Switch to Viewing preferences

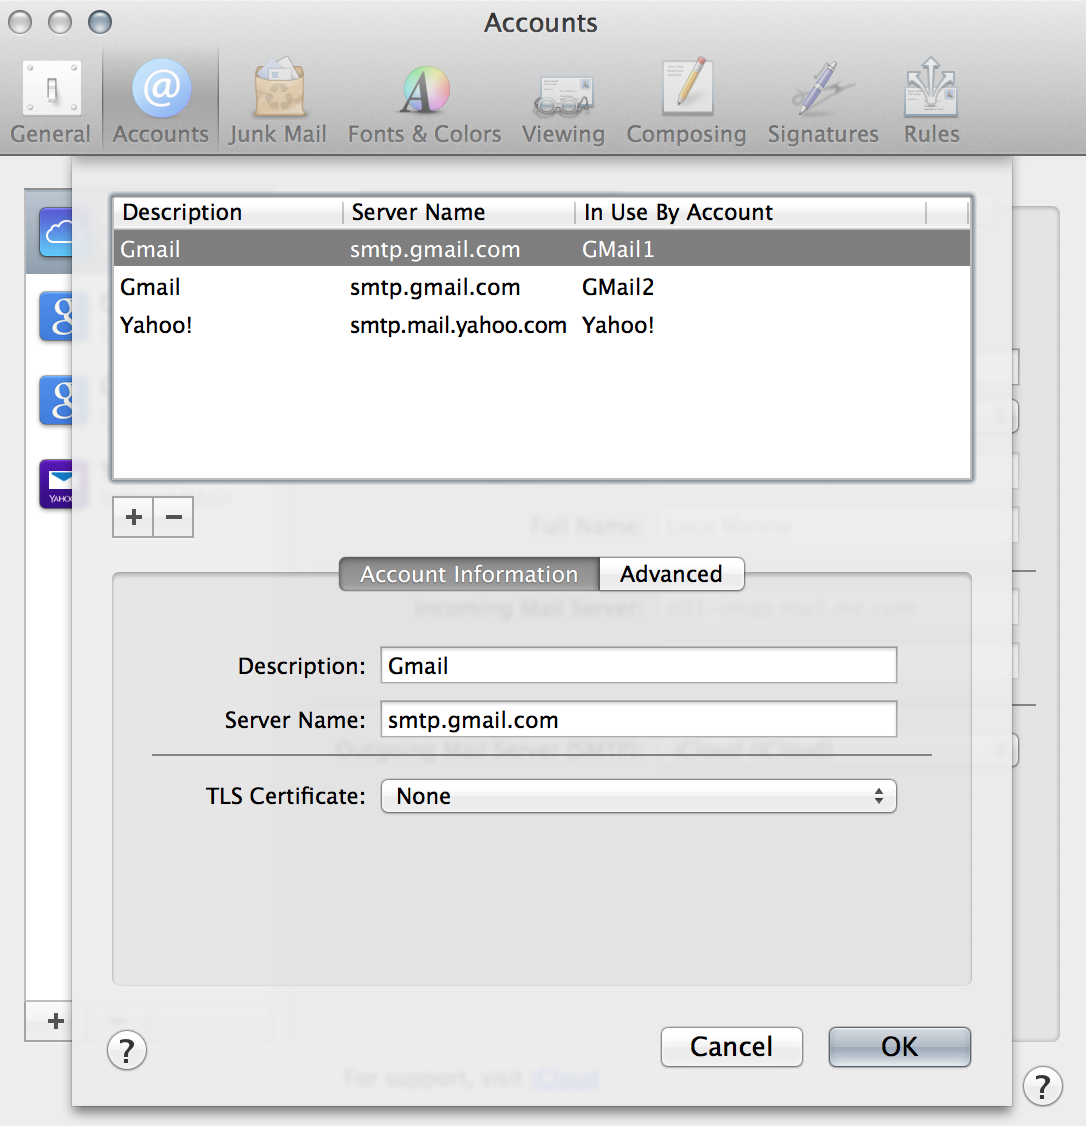point(564,103)
